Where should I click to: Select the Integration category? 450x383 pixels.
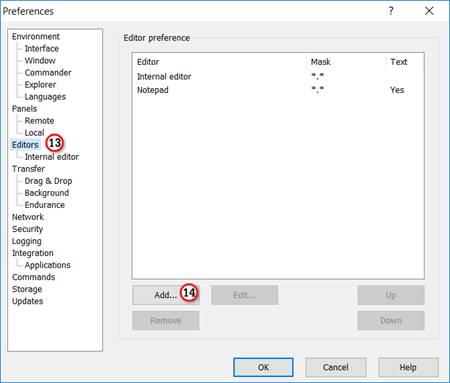pyautogui.click(x=33, y=253)
